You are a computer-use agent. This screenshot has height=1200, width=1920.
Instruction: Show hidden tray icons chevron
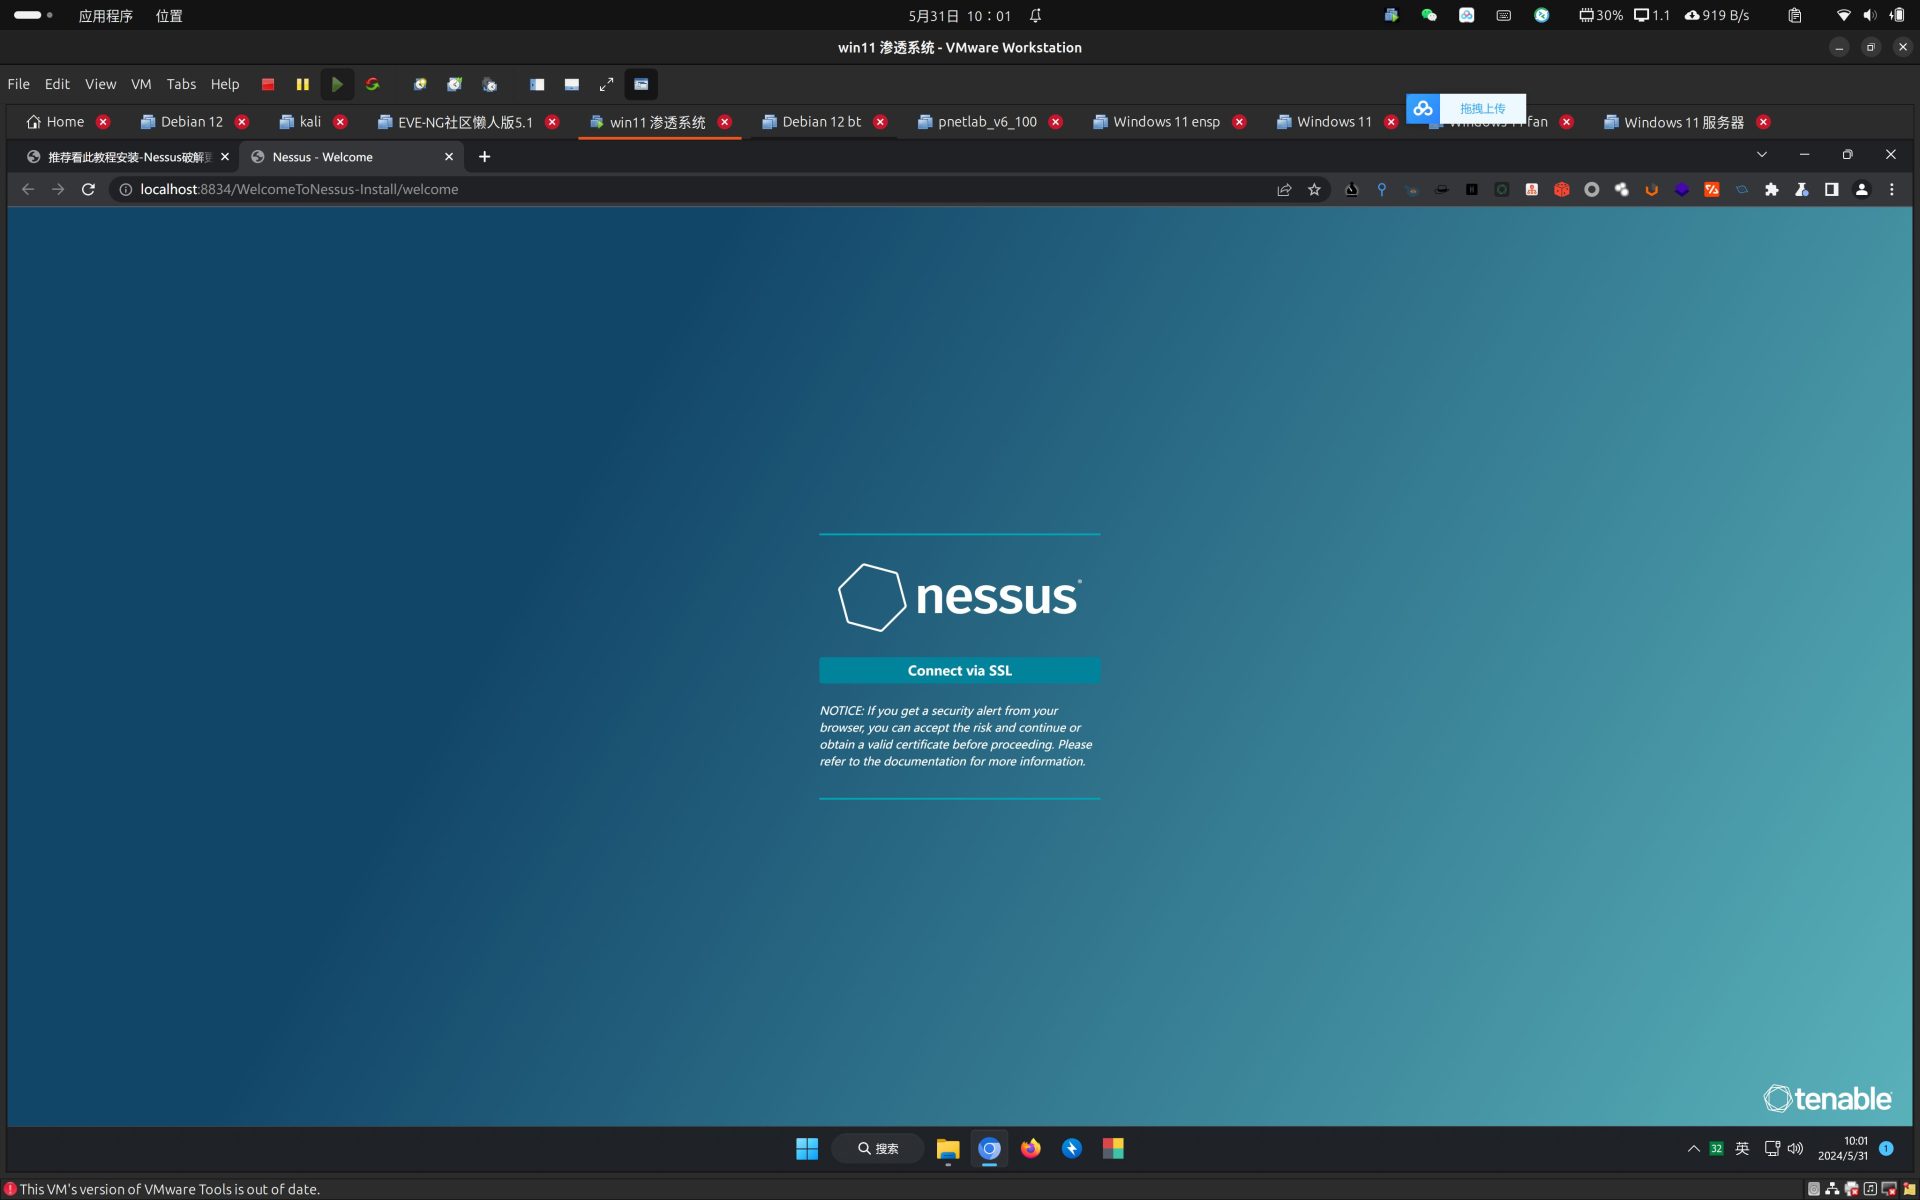1693,1148
